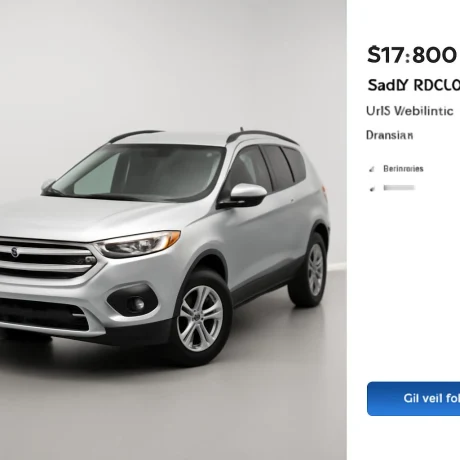
Task: Click the hood of the silver SUV
Action: tap(83, 217)
